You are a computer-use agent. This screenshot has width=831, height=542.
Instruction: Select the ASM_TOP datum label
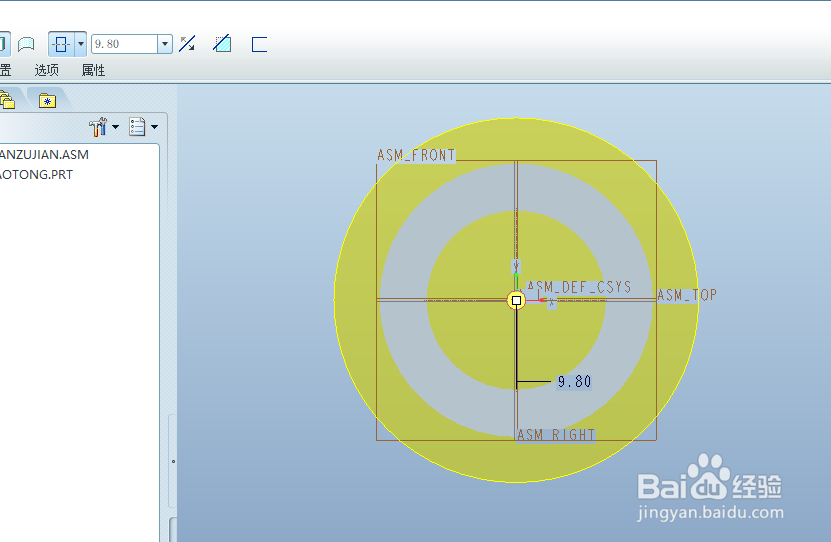(x=687, y=295)
